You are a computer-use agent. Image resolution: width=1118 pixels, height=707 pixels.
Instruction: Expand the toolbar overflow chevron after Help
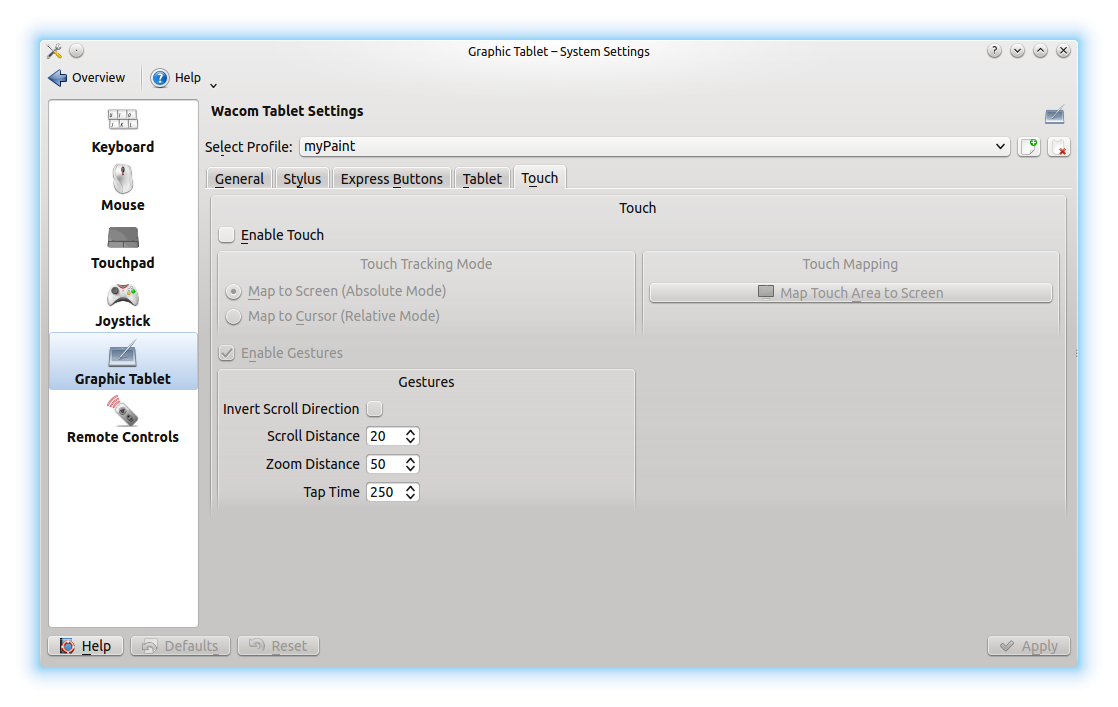coord(213,86)
